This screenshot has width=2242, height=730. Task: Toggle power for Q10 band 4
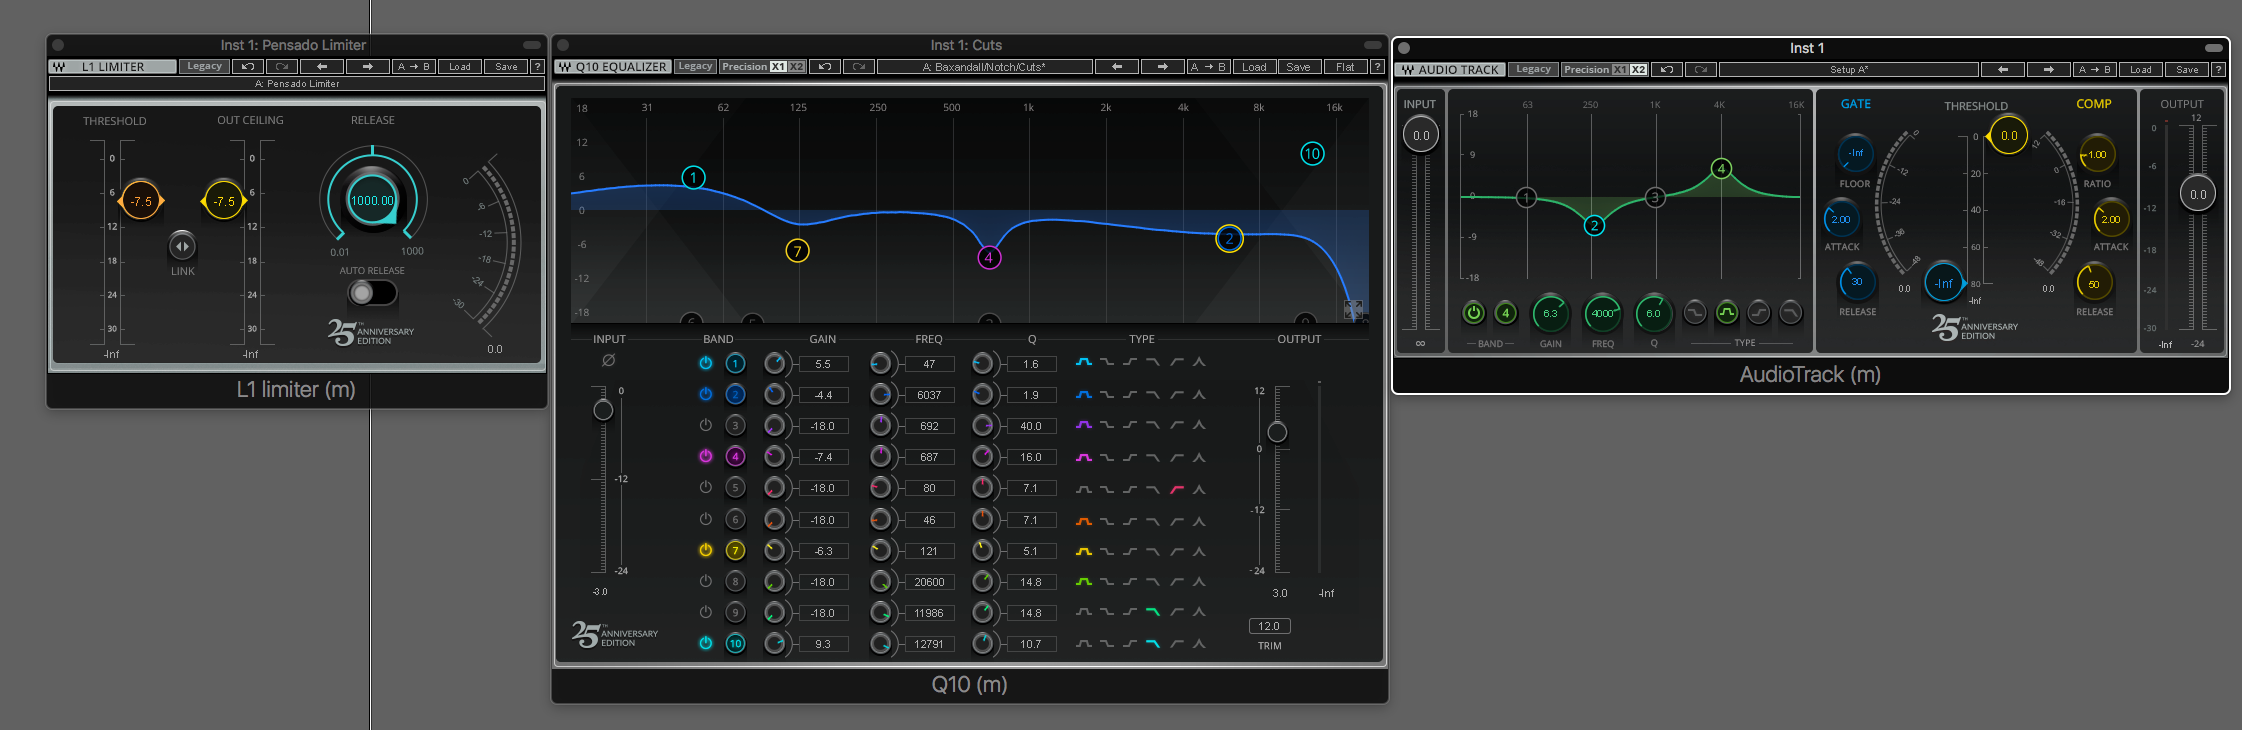tap(705, 456)
